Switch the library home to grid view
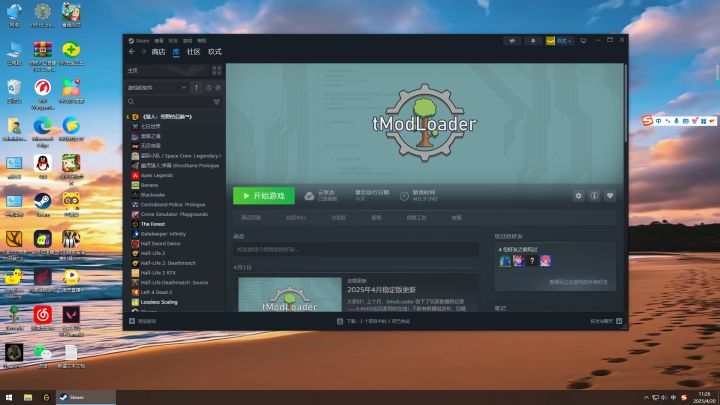The height and width of the screenshot is (405, 720). [x=216, y=70]
